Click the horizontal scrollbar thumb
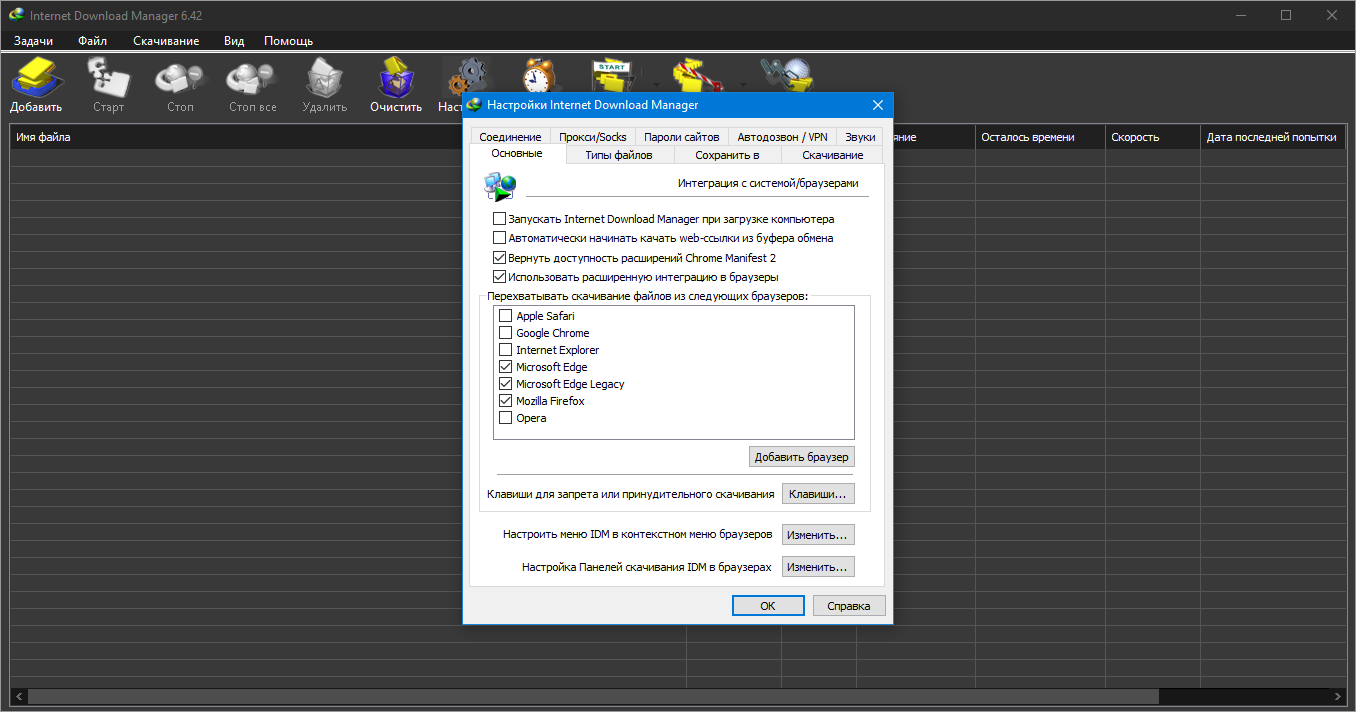 pos(593,696)
